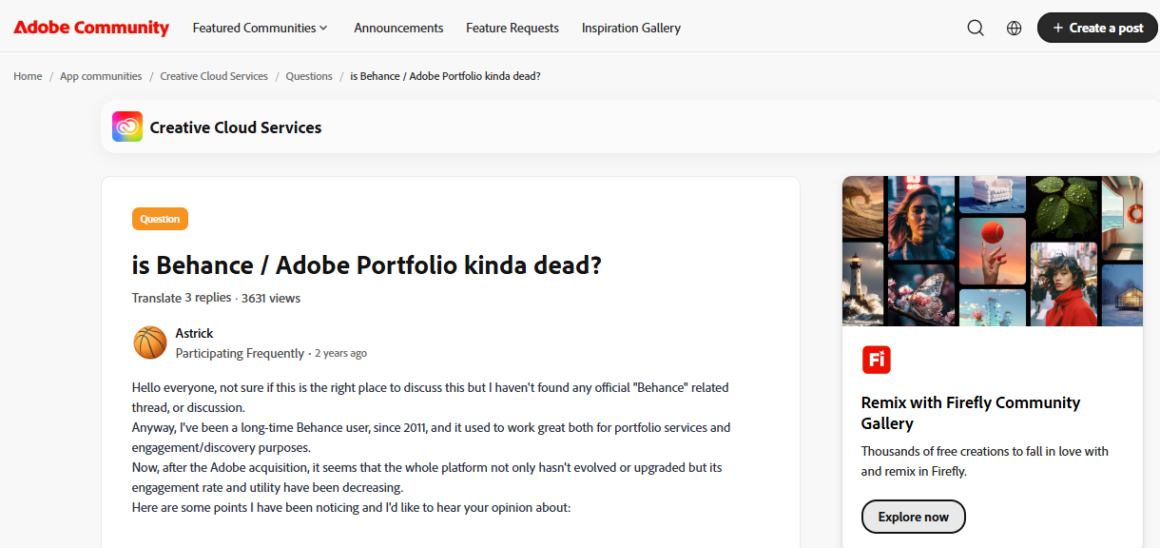
Task: Click the search magnifier icon
Action: point(976,28)
